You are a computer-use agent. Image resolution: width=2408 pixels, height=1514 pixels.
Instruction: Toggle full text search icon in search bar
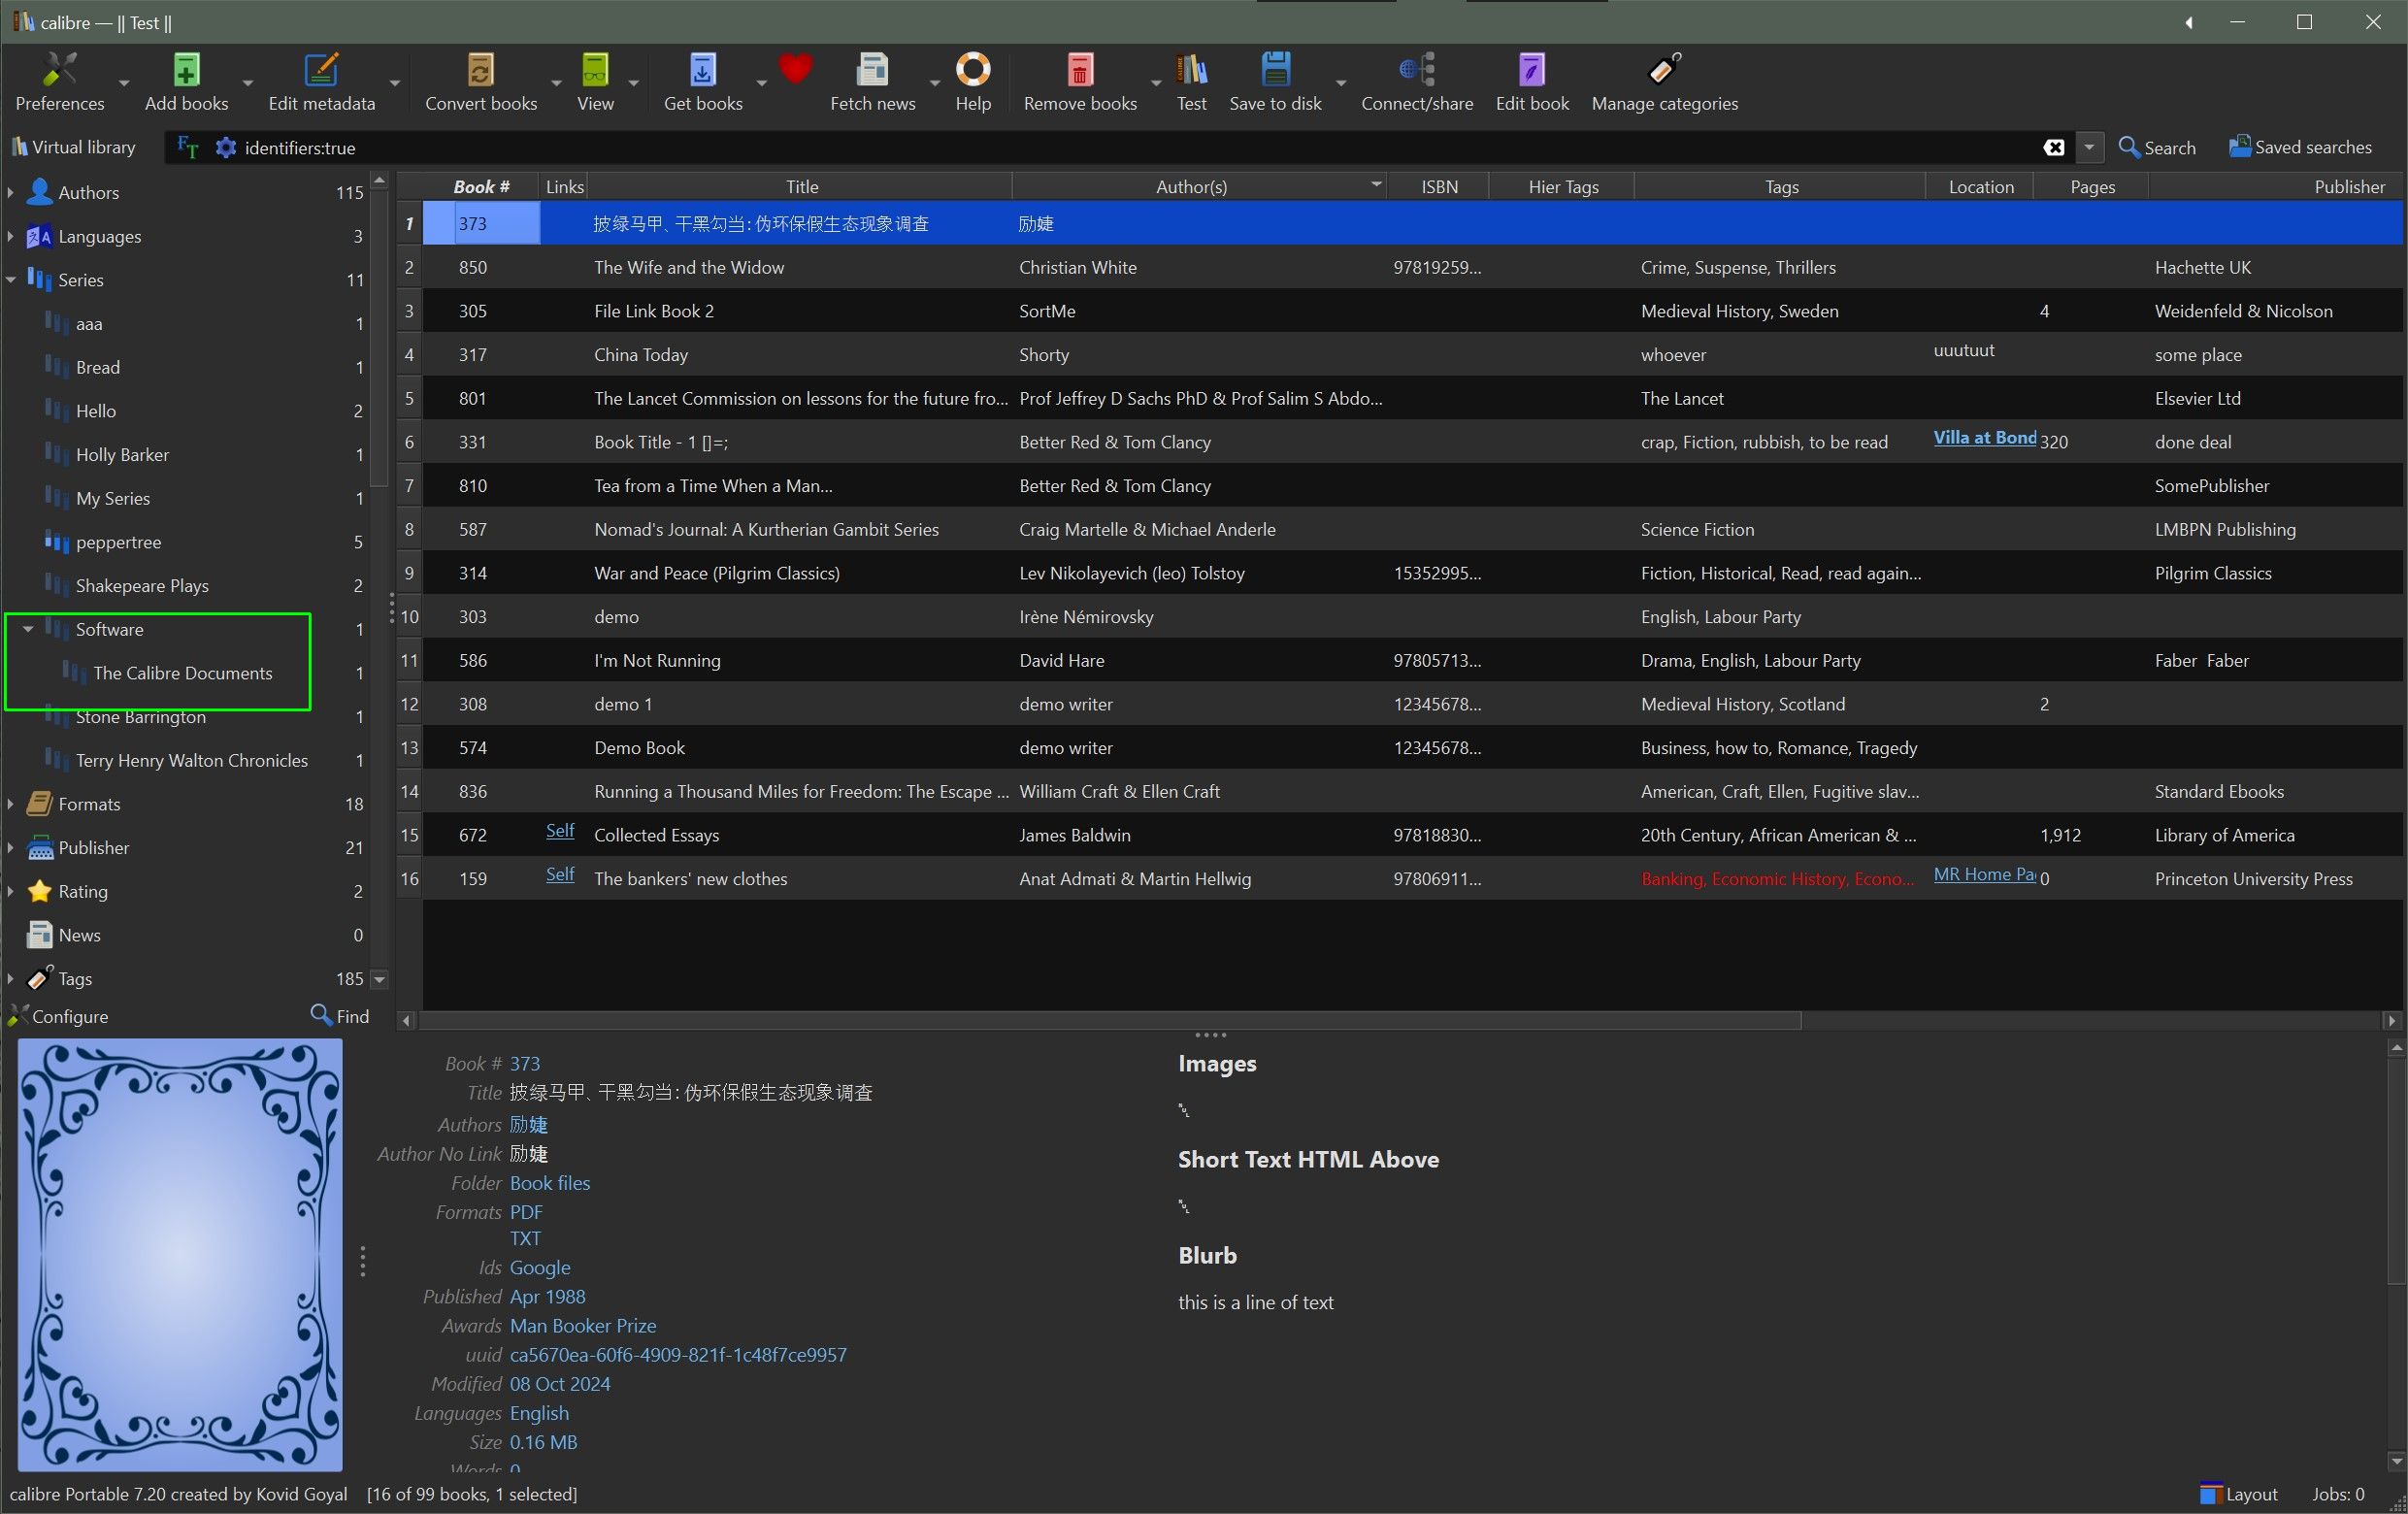coord(187,148)
